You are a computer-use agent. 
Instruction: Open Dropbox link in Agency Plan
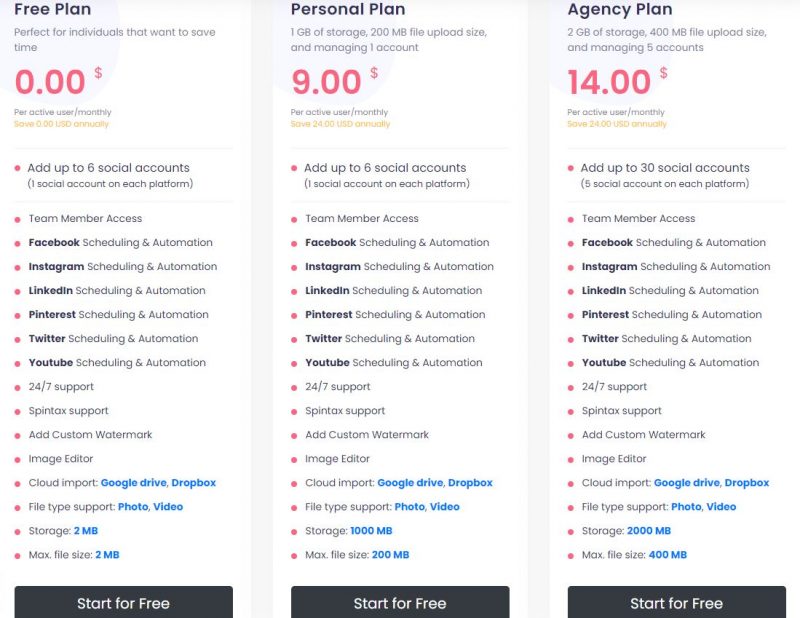click(x=746, y=482)
